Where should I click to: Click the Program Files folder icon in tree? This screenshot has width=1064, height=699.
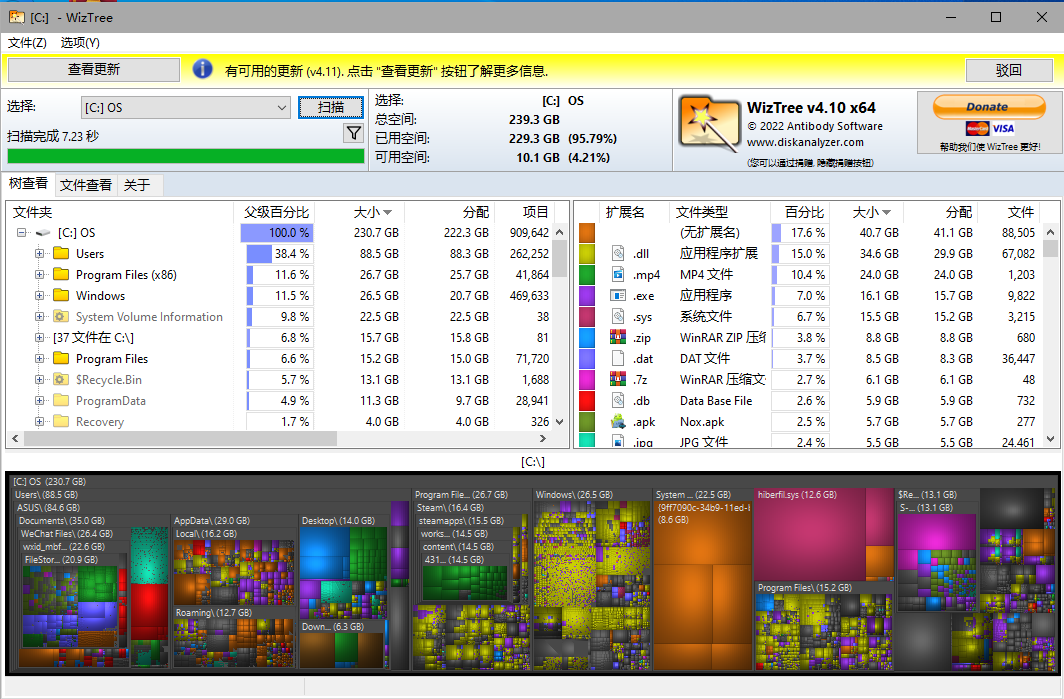tap(61, 358)
